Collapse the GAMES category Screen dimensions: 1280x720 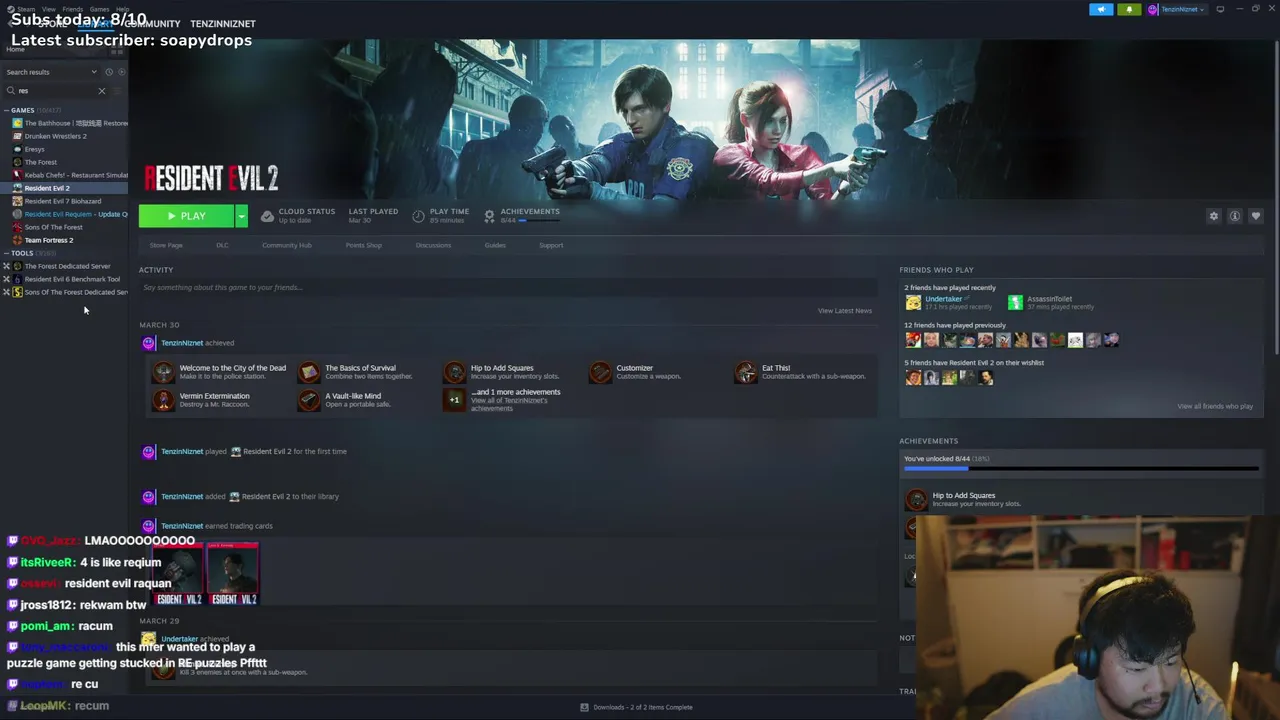point(7,110)
